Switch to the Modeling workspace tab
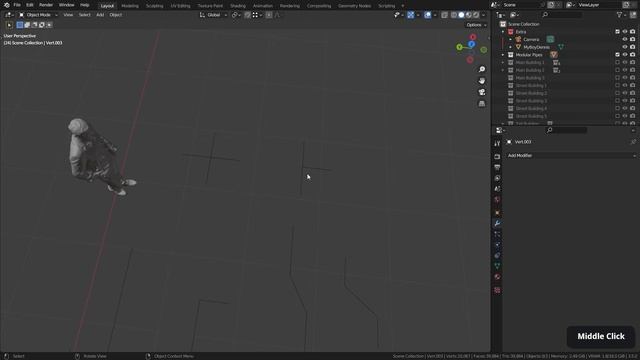Screen dimensions: 640x360 coord(130,6)
